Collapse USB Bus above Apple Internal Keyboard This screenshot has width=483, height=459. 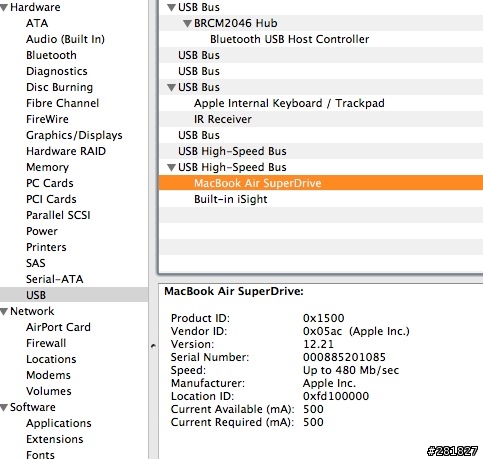click(171, 88)
